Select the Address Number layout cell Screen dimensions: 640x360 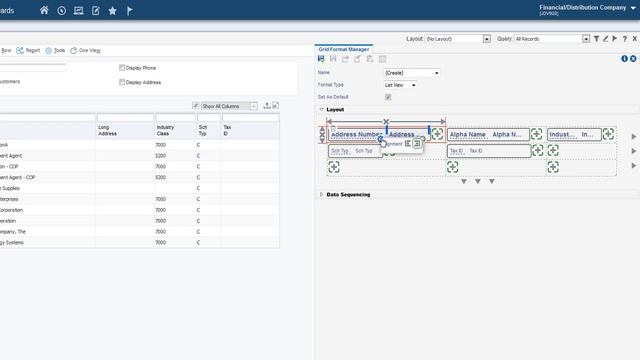[378, 134]
